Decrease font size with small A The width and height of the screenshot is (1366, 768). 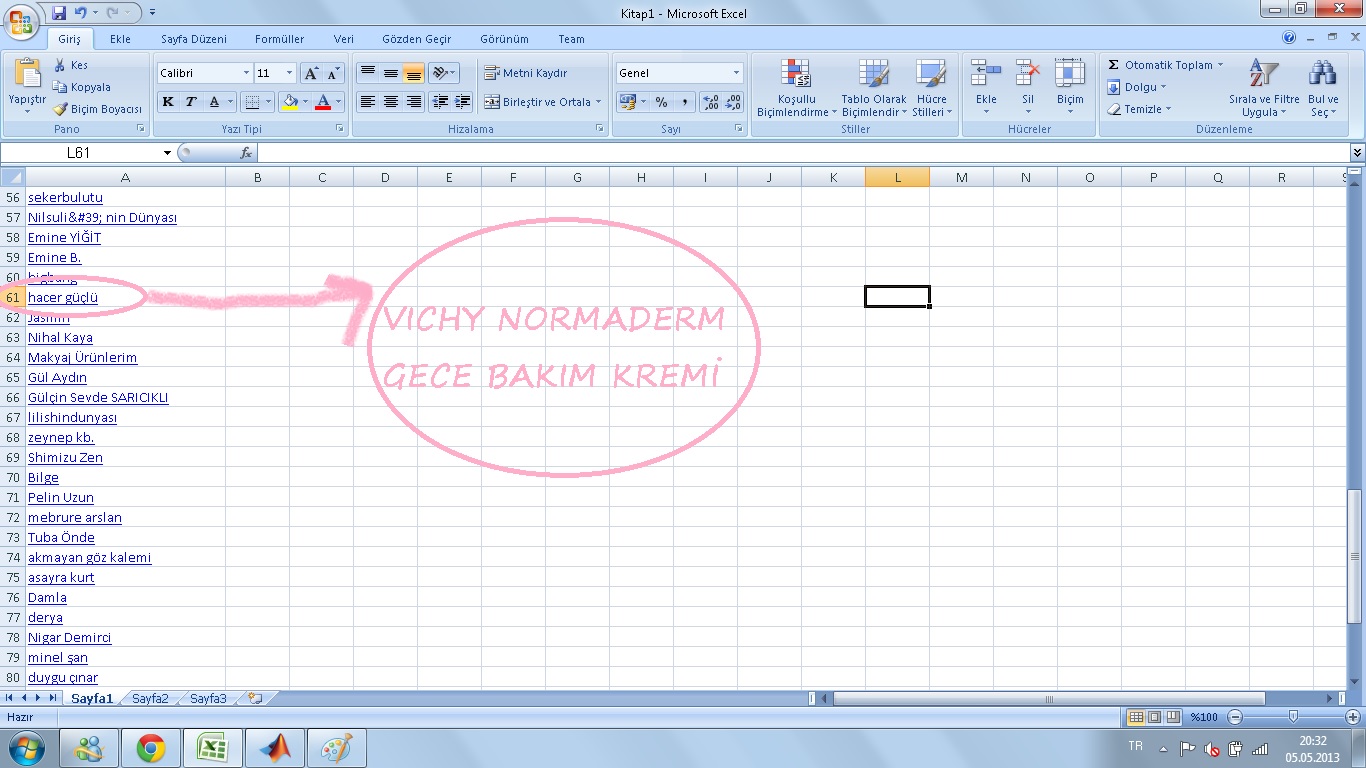333,73
